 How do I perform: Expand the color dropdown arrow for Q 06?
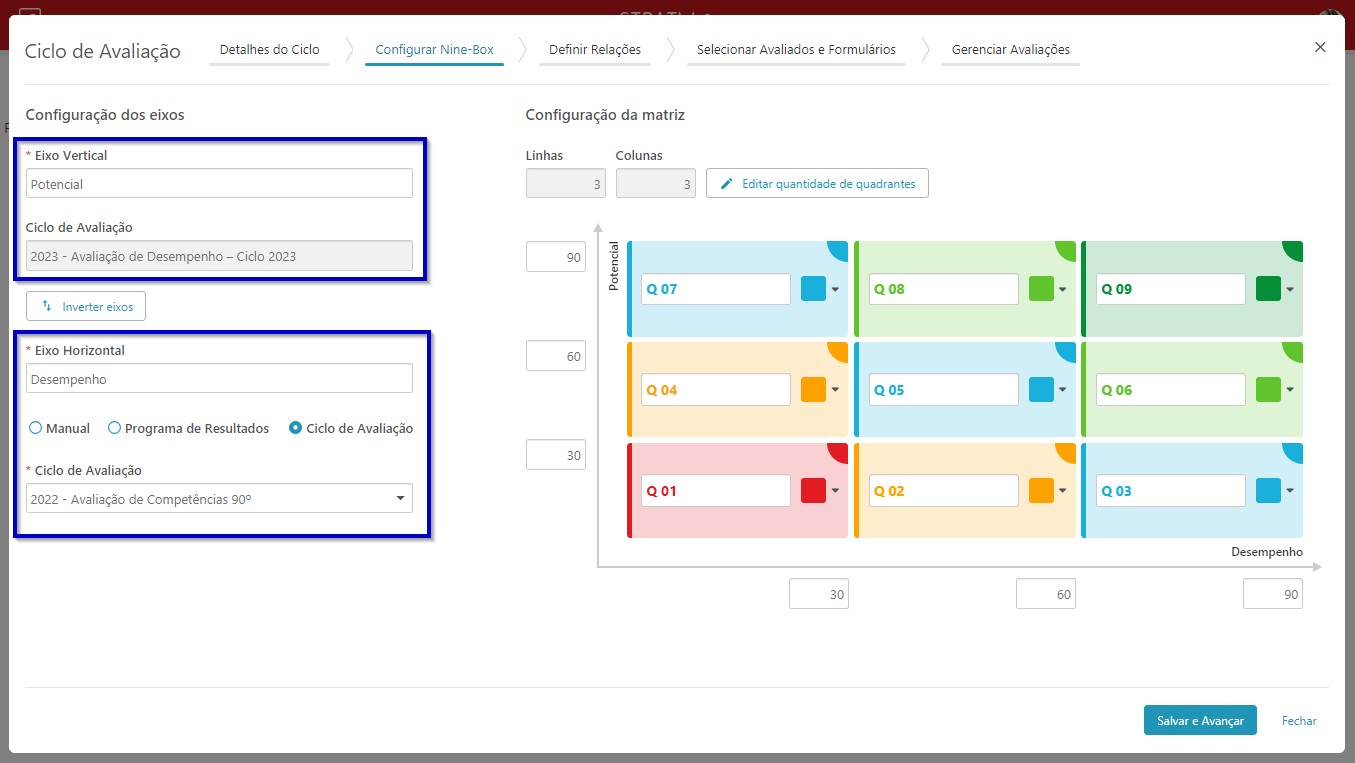pyautogui.click(x=1290, y=390)
